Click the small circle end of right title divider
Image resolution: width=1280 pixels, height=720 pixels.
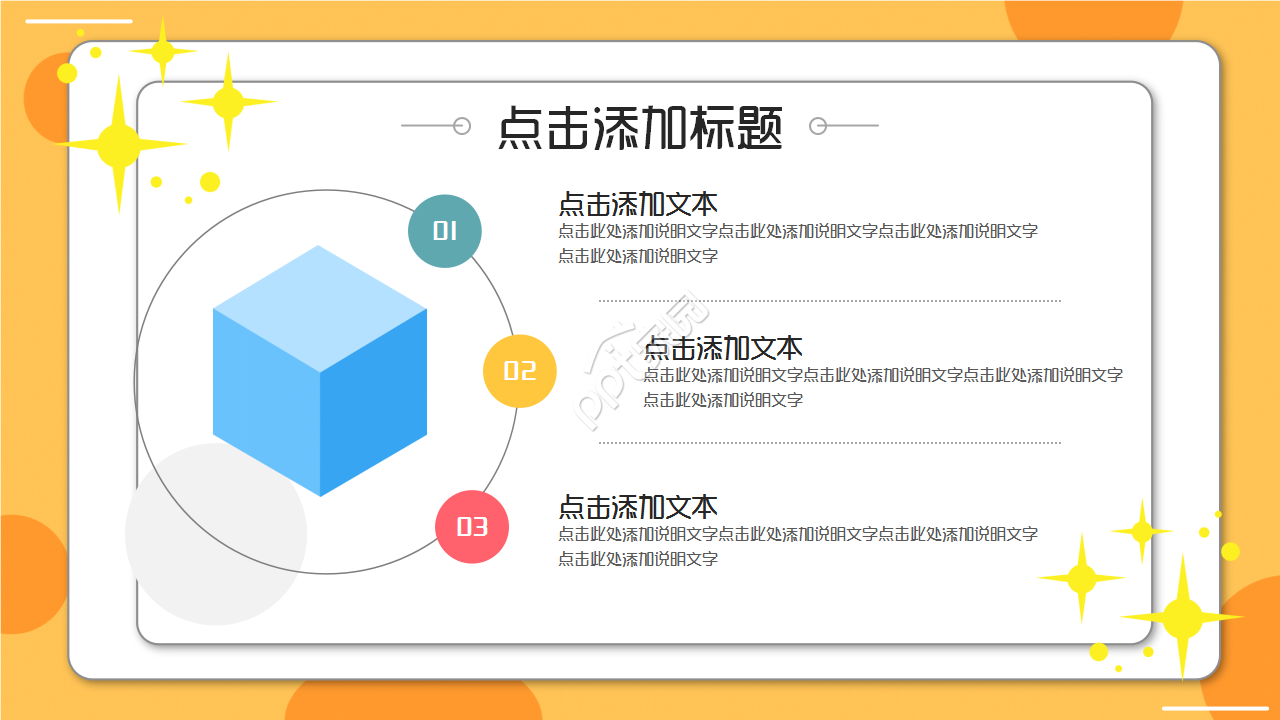(x=818, y=125)
